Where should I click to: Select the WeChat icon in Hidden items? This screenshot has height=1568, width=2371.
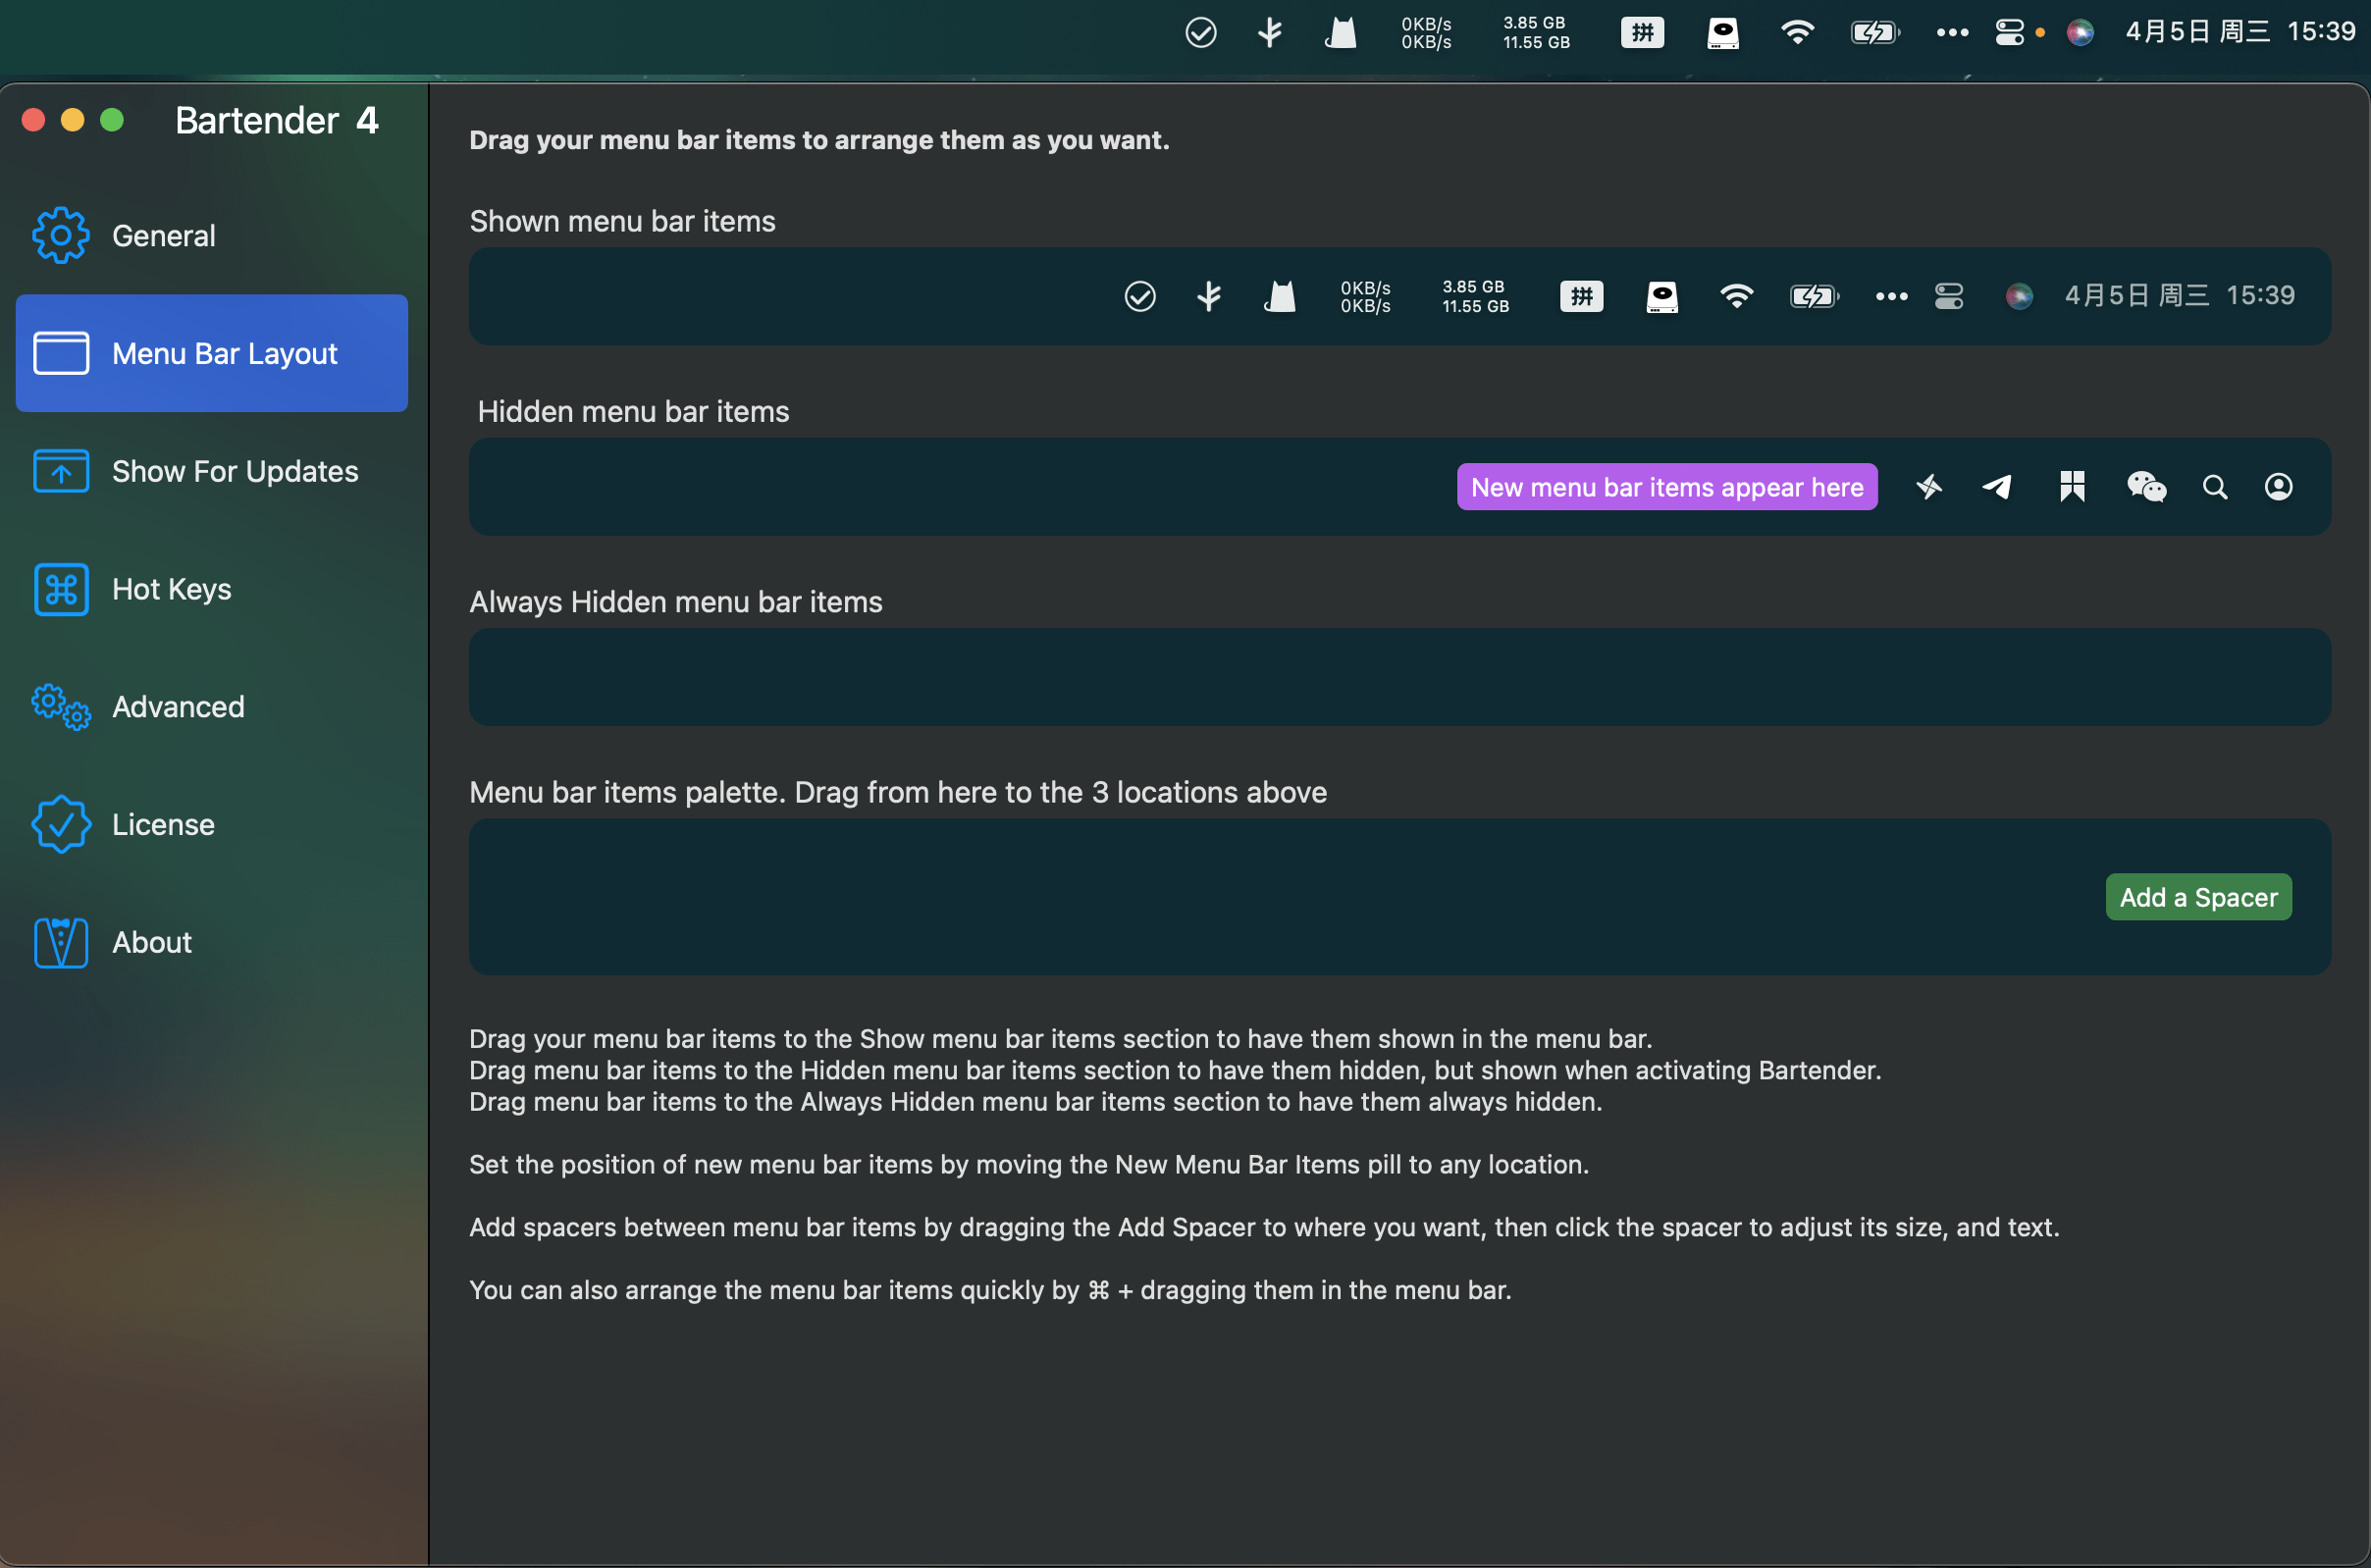(x=2146, y=487)
